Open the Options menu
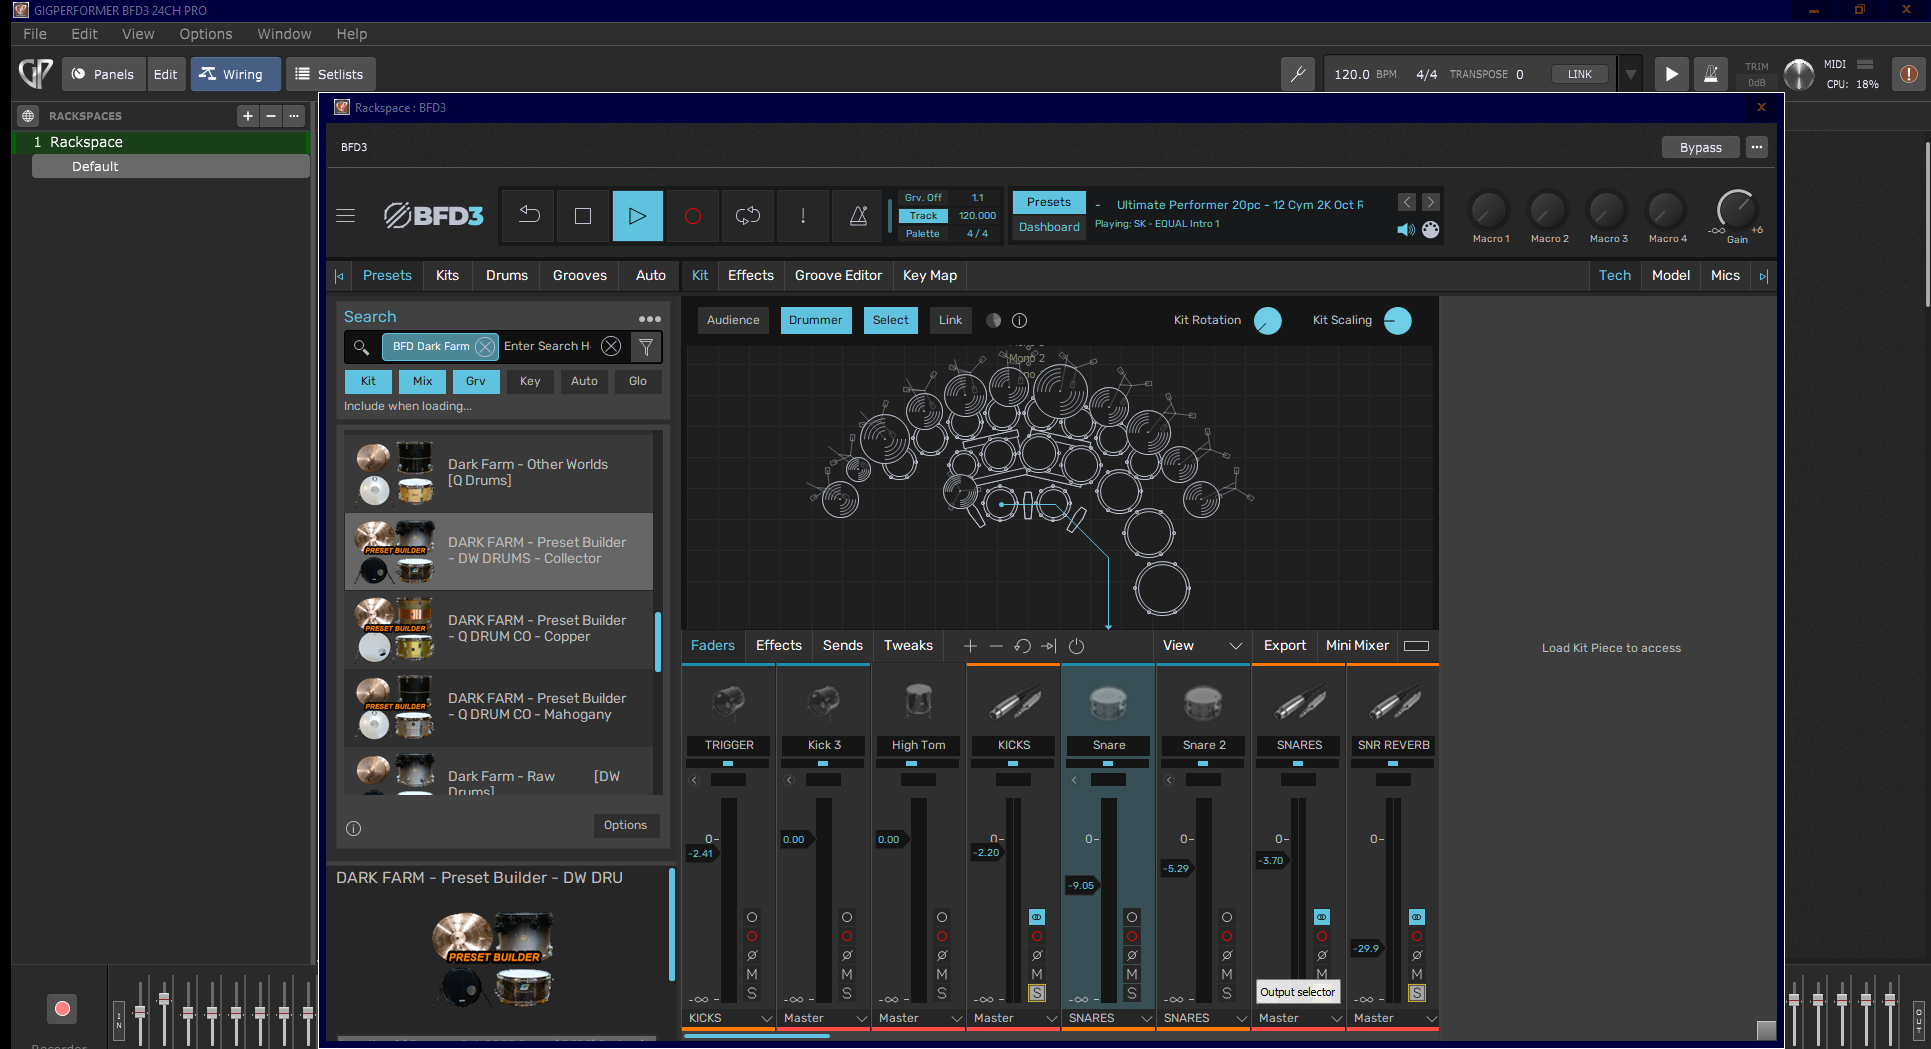1931x1049 pixels. [x=205, y=34]
